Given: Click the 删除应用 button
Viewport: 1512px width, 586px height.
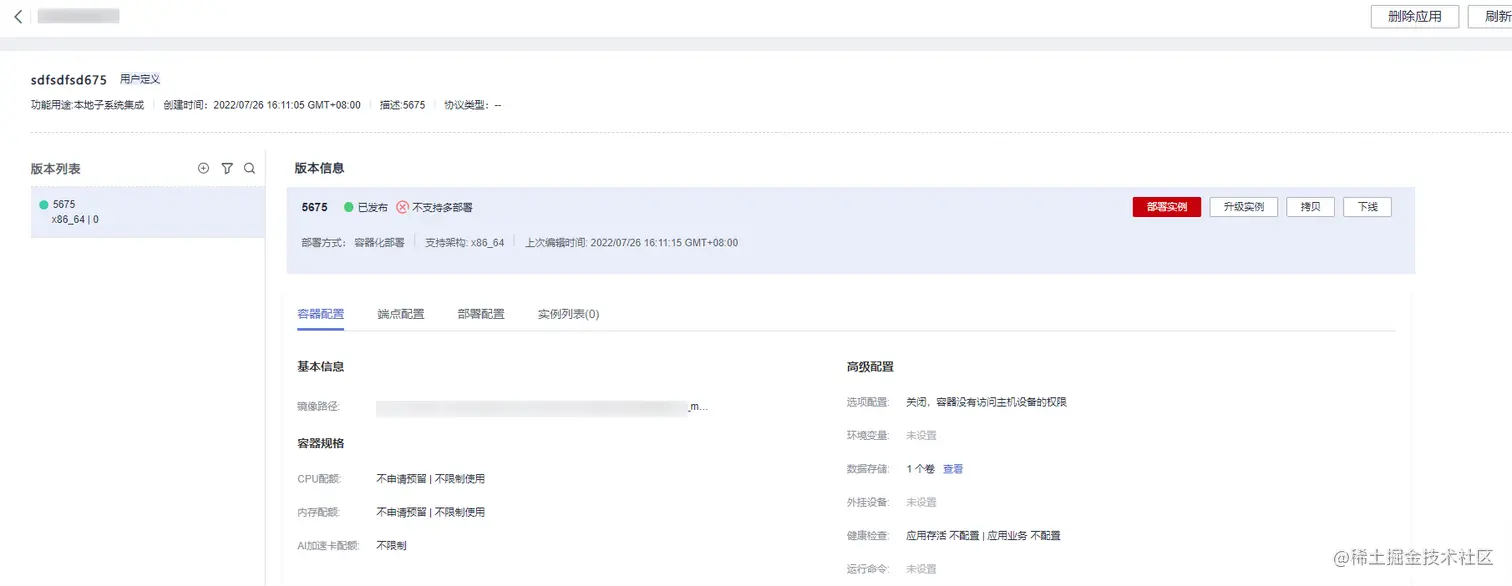Looking at the screenshot, I should 1414,17.
